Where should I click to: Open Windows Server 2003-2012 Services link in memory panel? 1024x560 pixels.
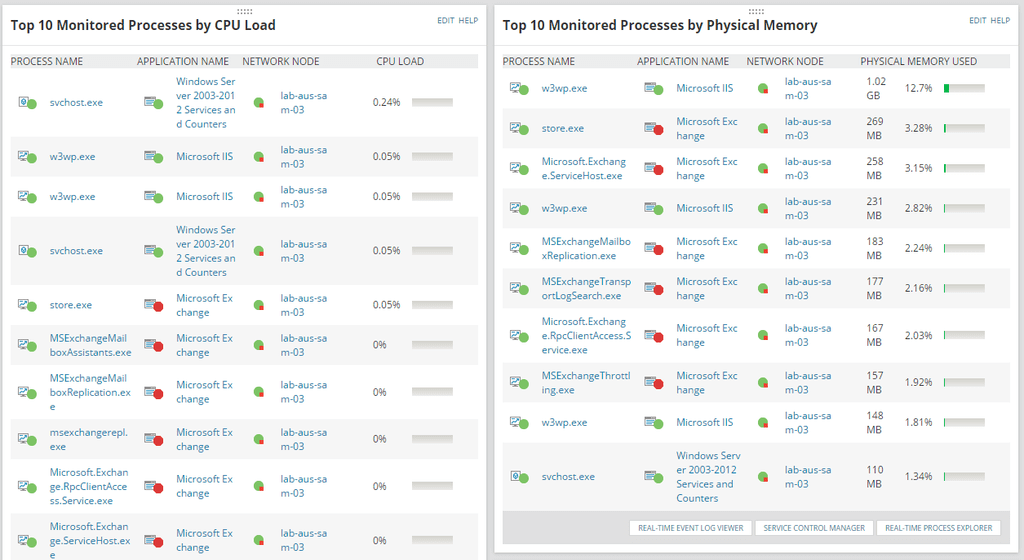708,477
